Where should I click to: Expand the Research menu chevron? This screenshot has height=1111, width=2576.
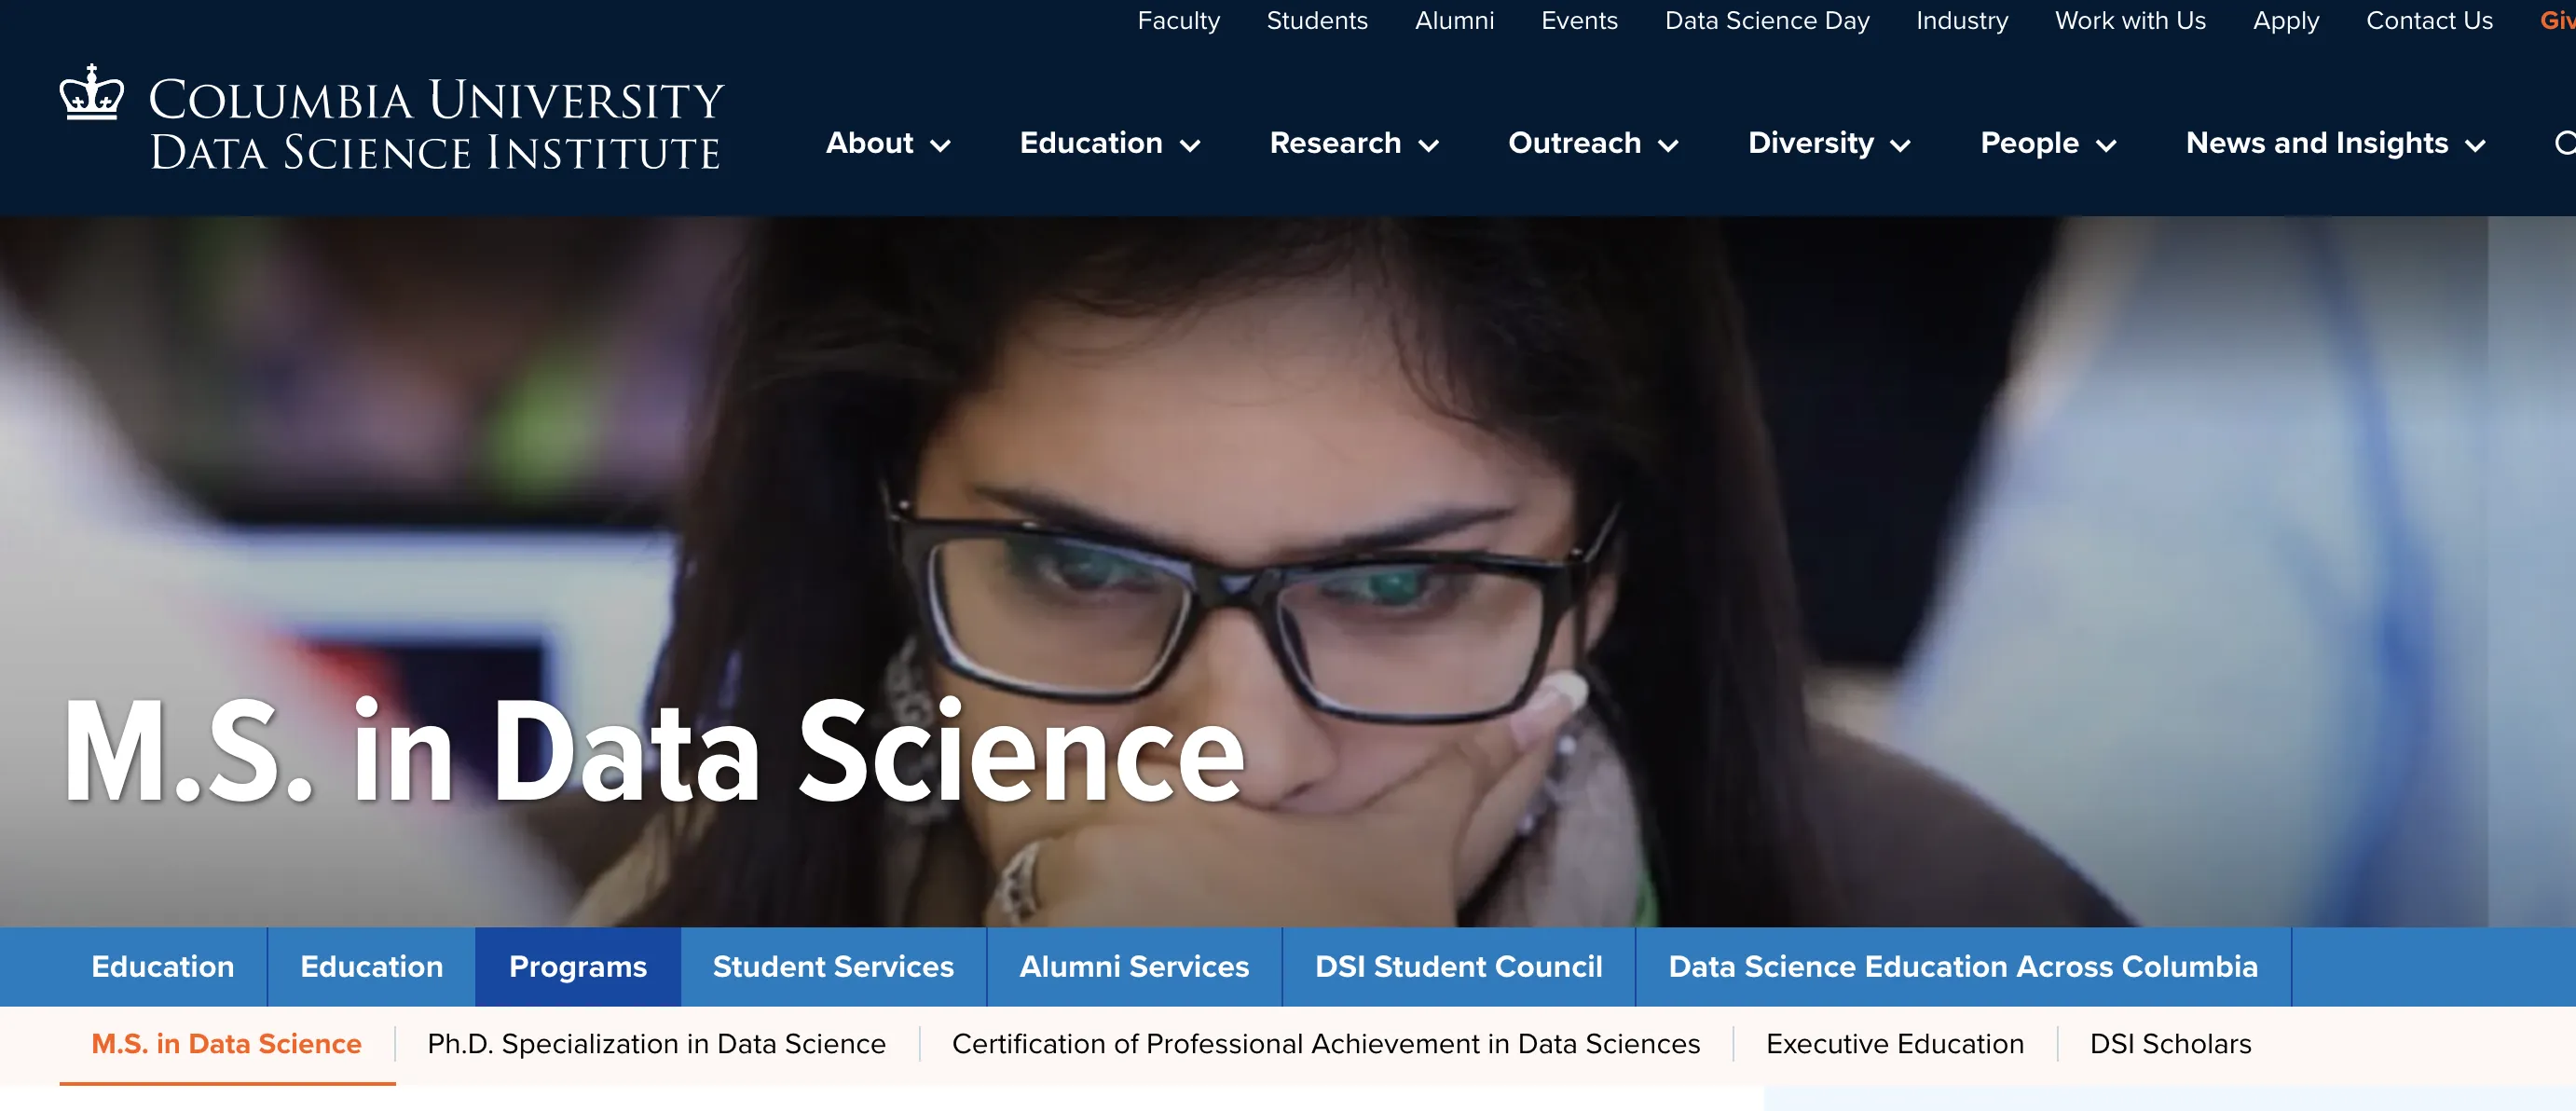[1429, 146]
